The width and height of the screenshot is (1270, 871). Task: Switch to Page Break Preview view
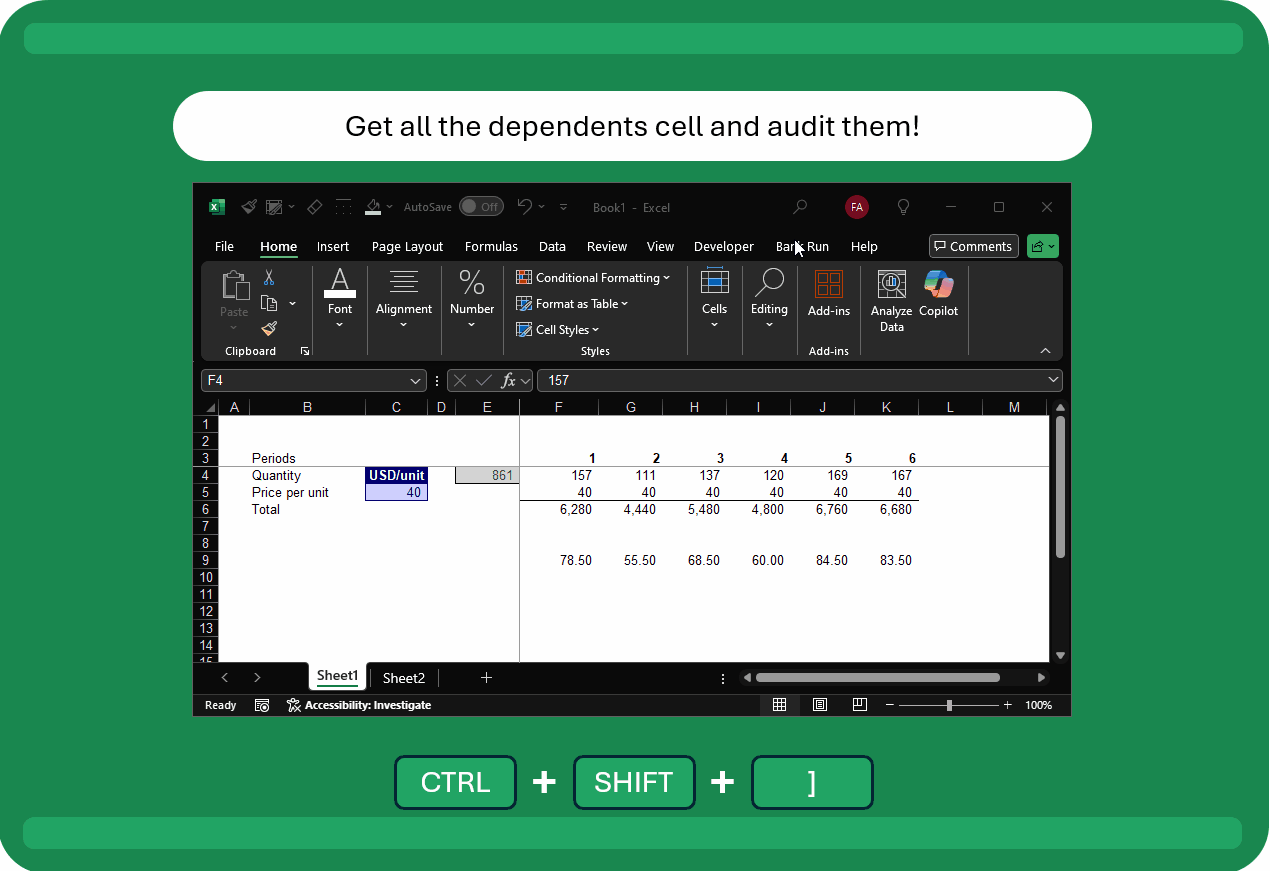tap(859, 705)
